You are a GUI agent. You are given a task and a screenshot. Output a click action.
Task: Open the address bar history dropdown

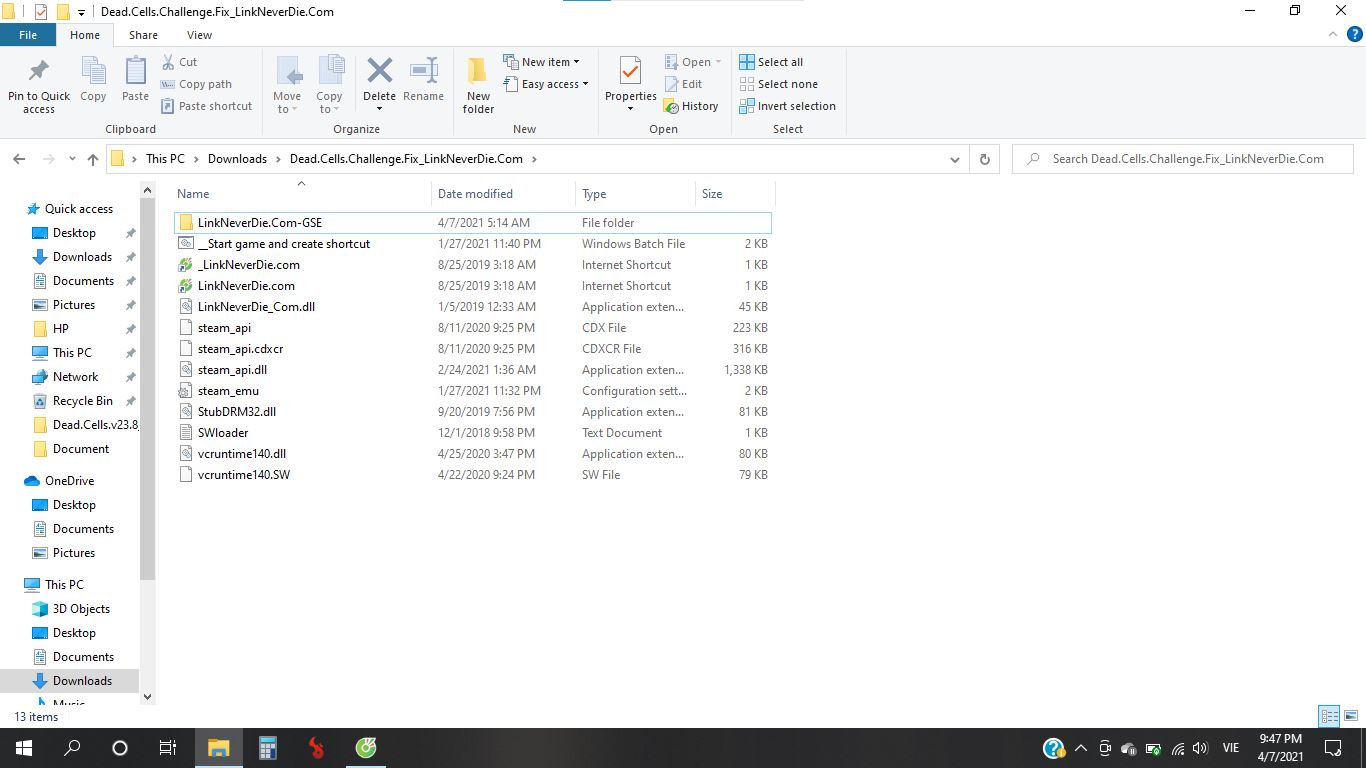click(x=955, y=159)
